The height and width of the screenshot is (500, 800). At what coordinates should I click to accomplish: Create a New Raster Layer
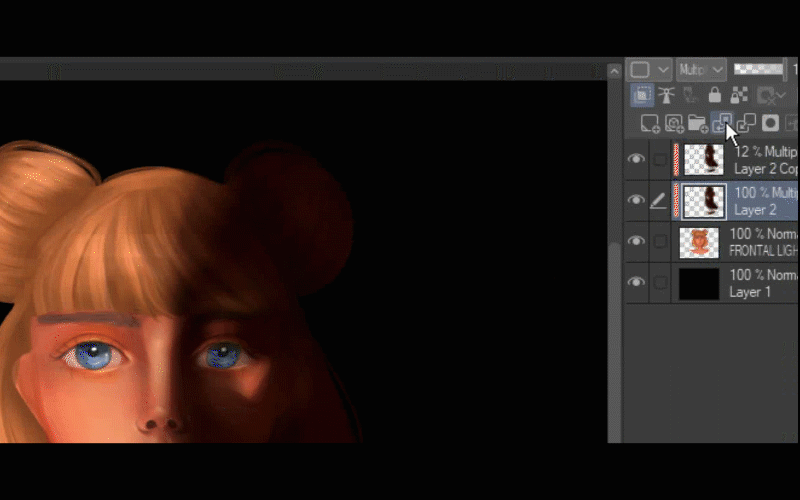[650, 124]
